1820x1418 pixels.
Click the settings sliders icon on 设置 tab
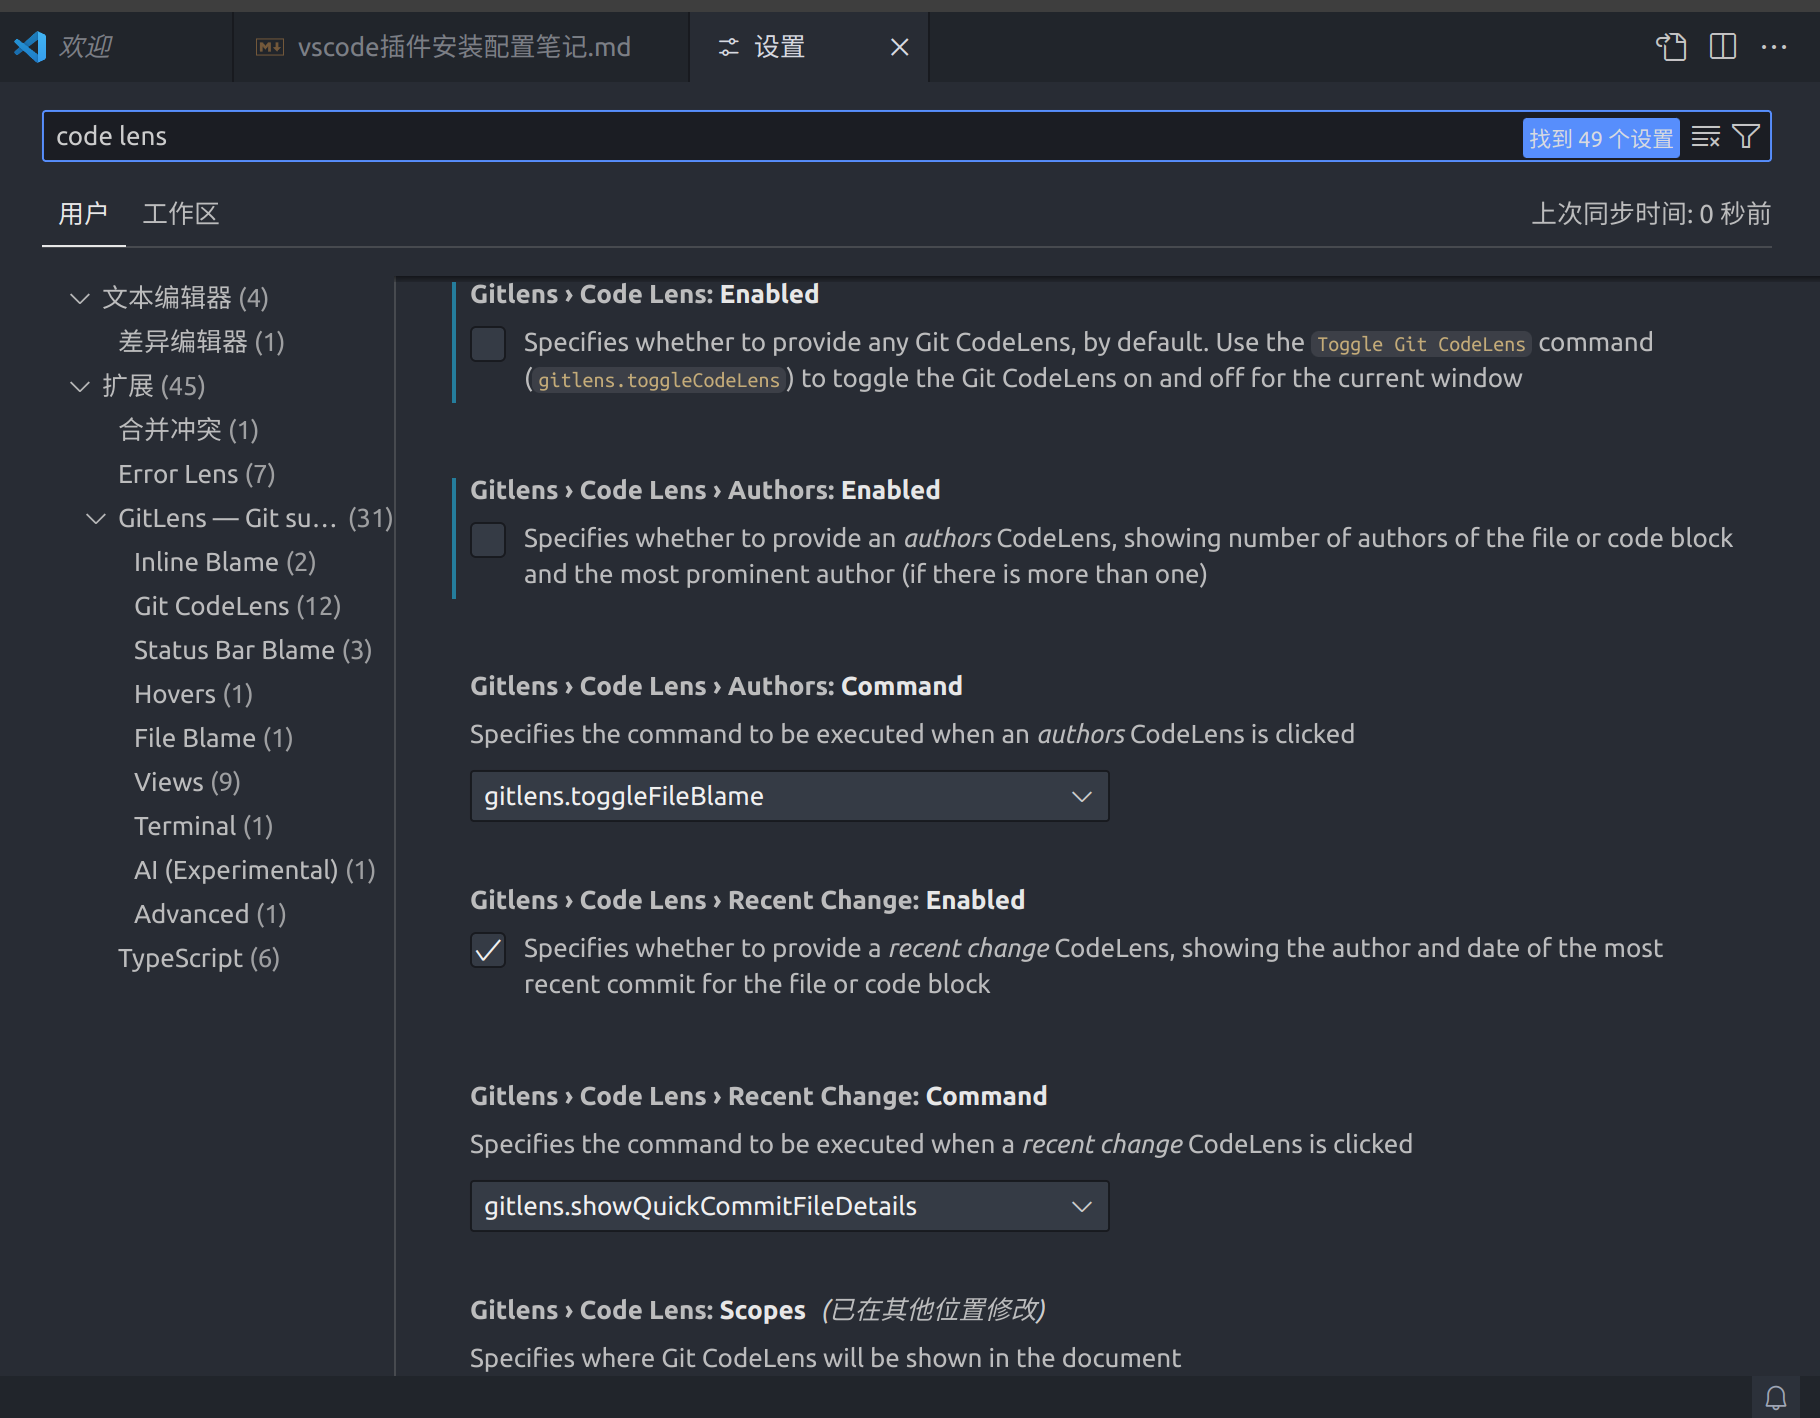pyautogui.click(x=729, y=47)
